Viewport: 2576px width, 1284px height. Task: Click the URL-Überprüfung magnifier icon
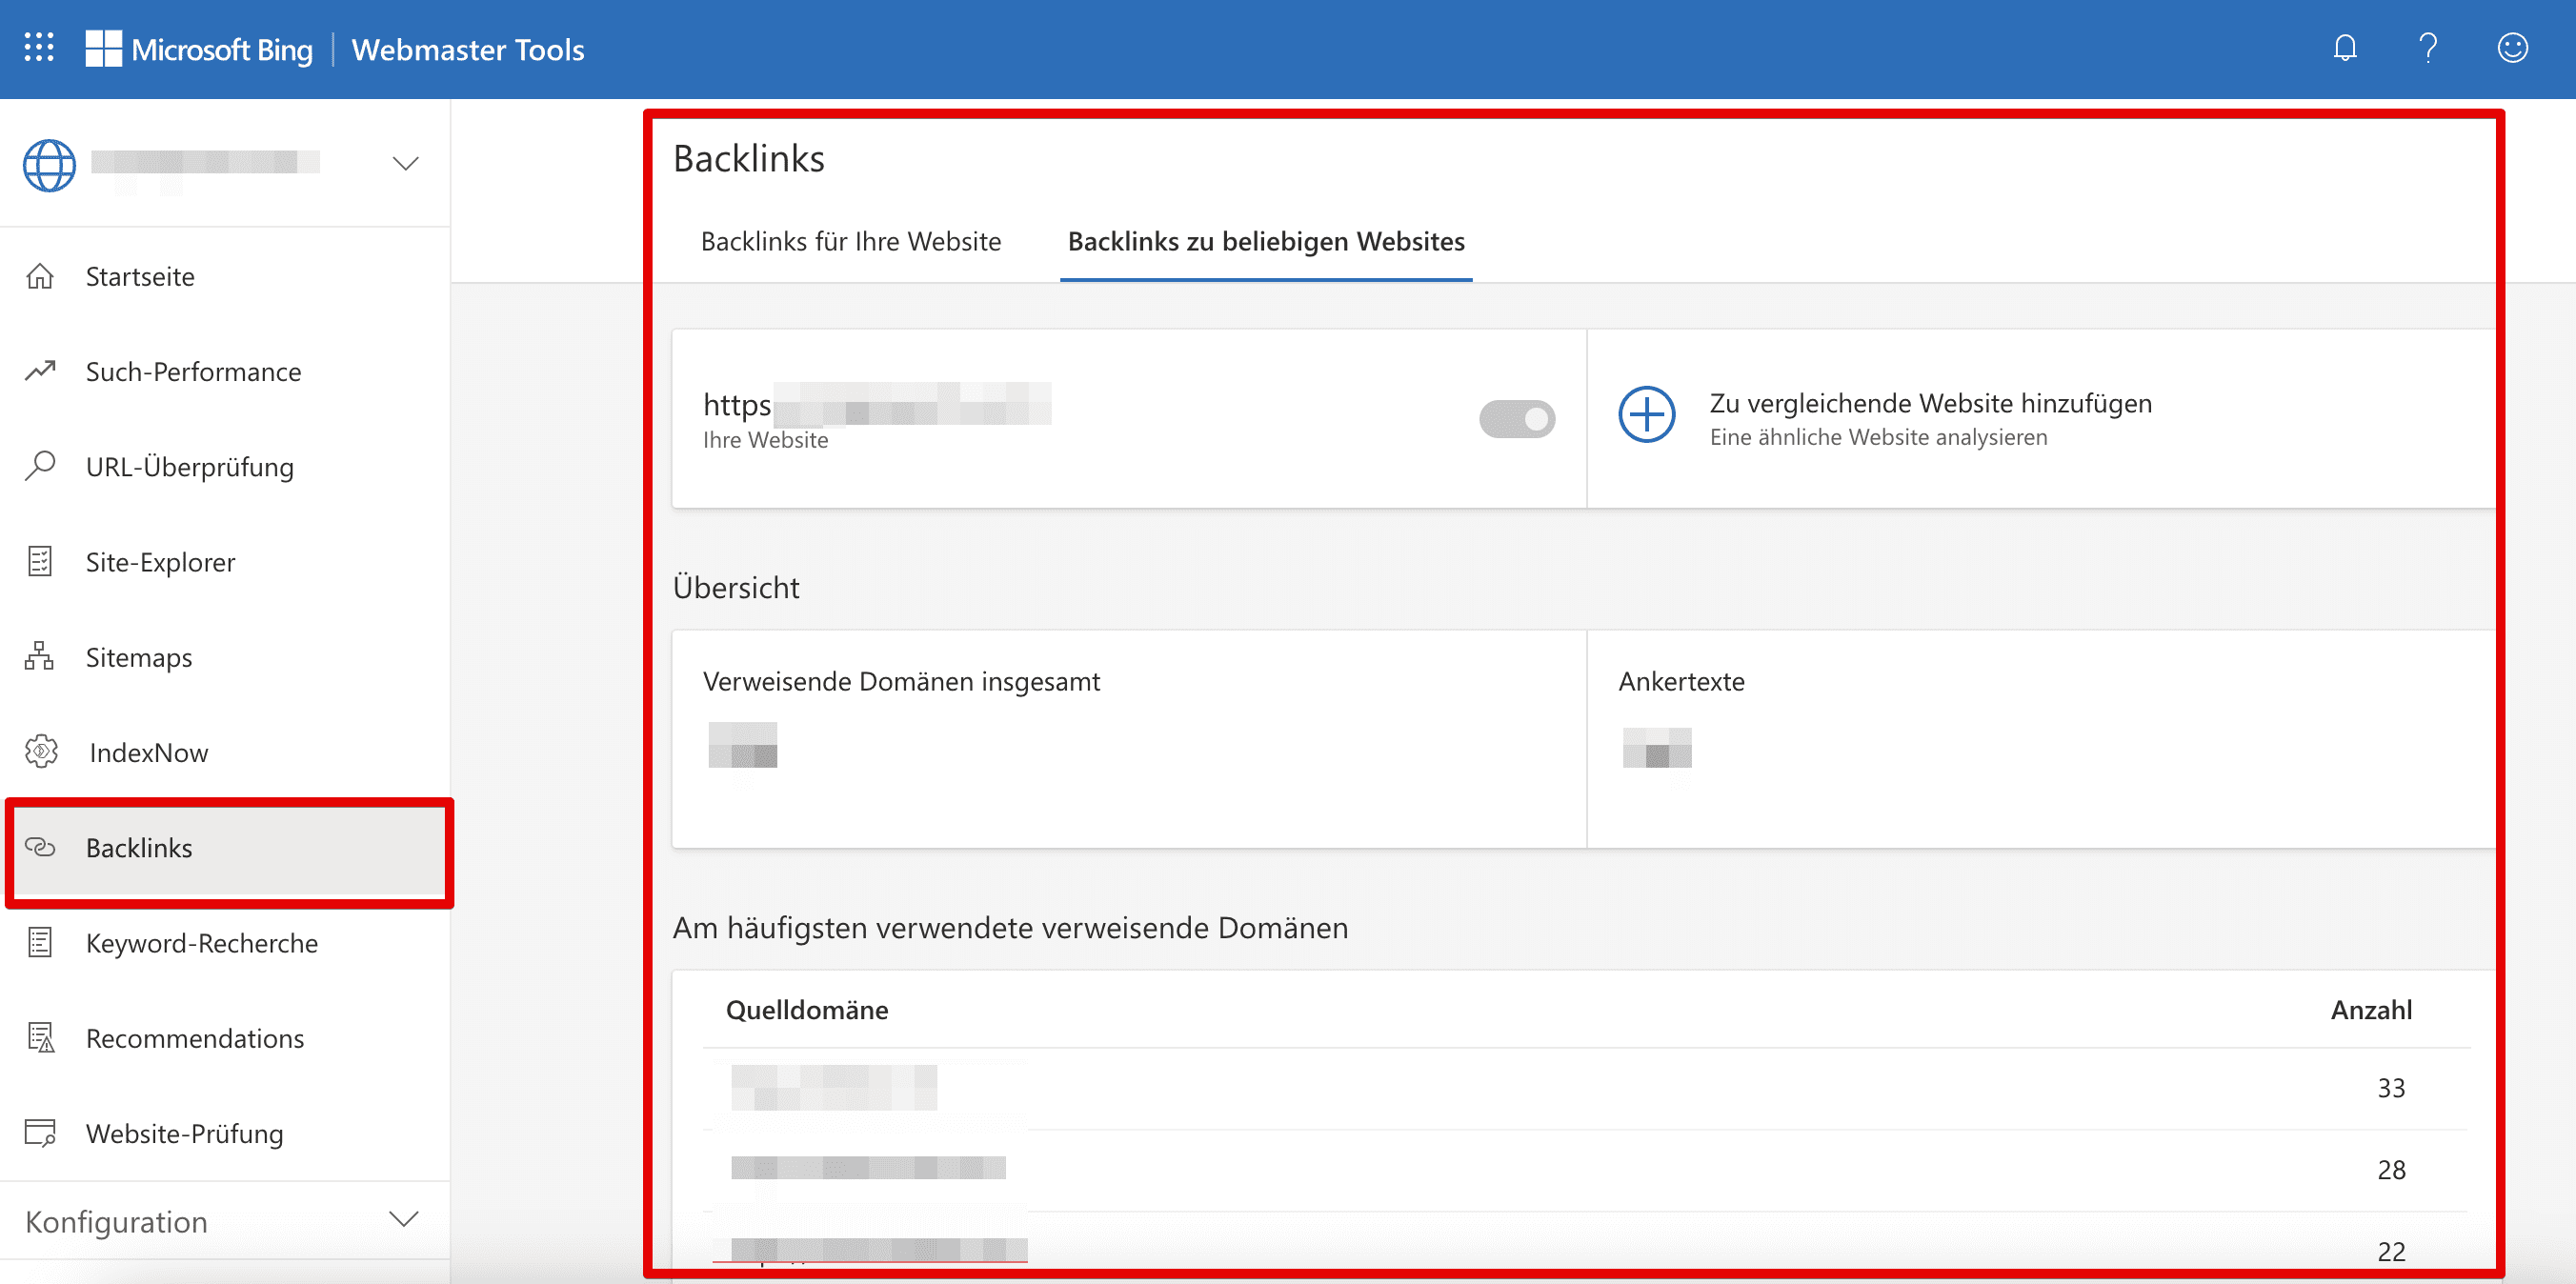(40, 466)
